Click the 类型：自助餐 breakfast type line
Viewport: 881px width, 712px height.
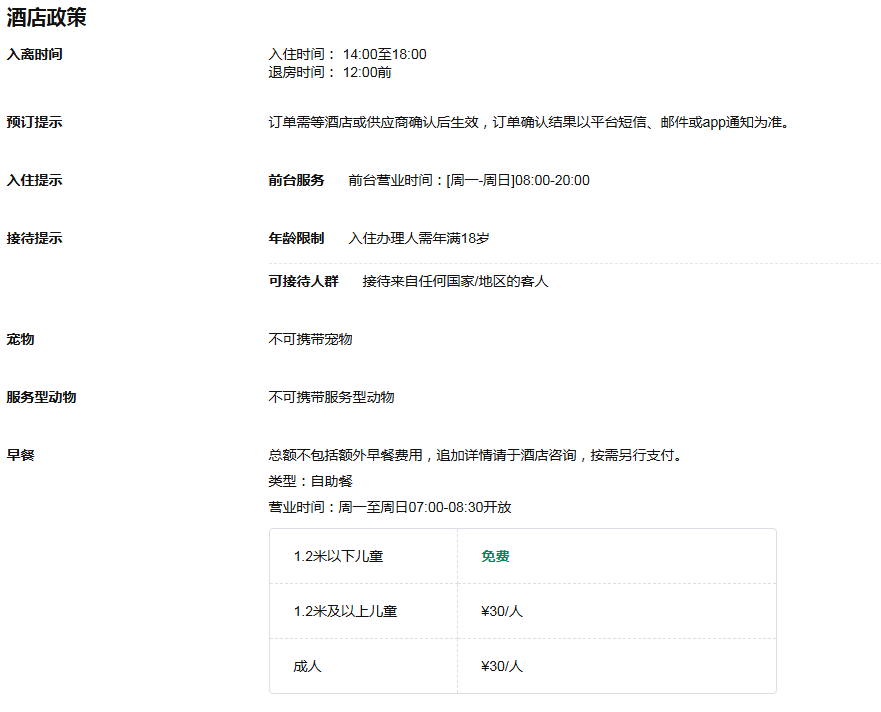coord(310,481)
